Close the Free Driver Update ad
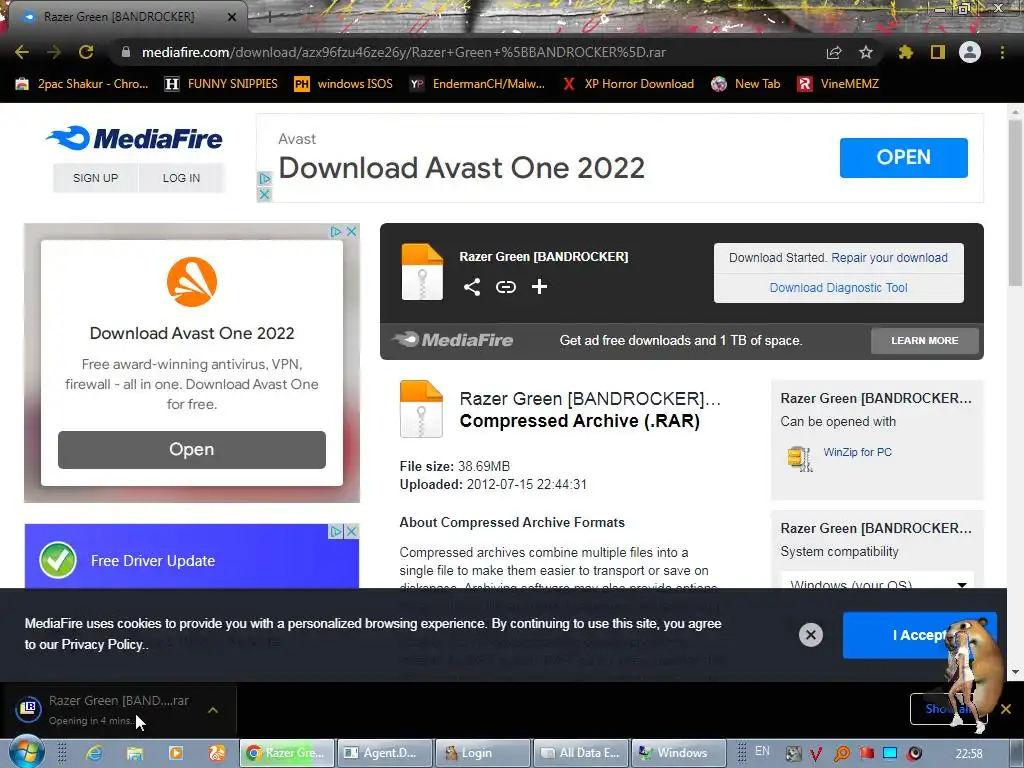1024x768 pixels. tap(351, 532)
